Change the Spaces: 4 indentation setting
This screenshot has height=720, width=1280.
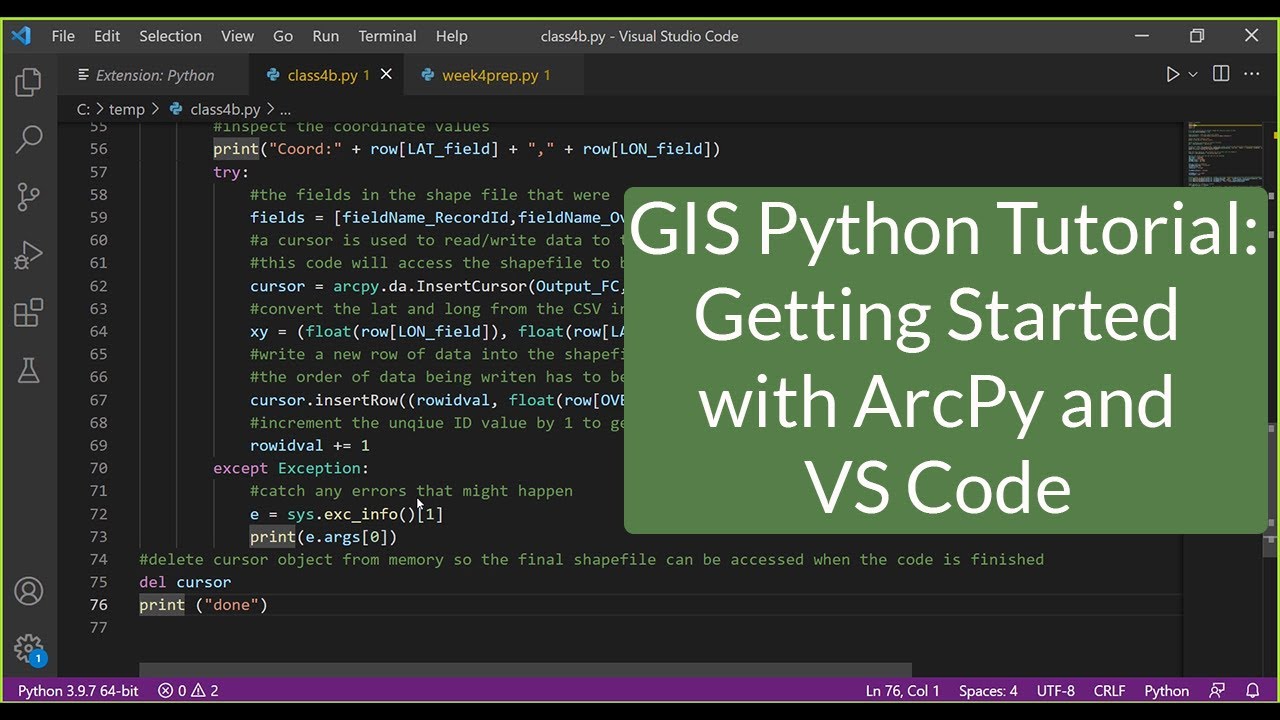(x=988, y=691)
